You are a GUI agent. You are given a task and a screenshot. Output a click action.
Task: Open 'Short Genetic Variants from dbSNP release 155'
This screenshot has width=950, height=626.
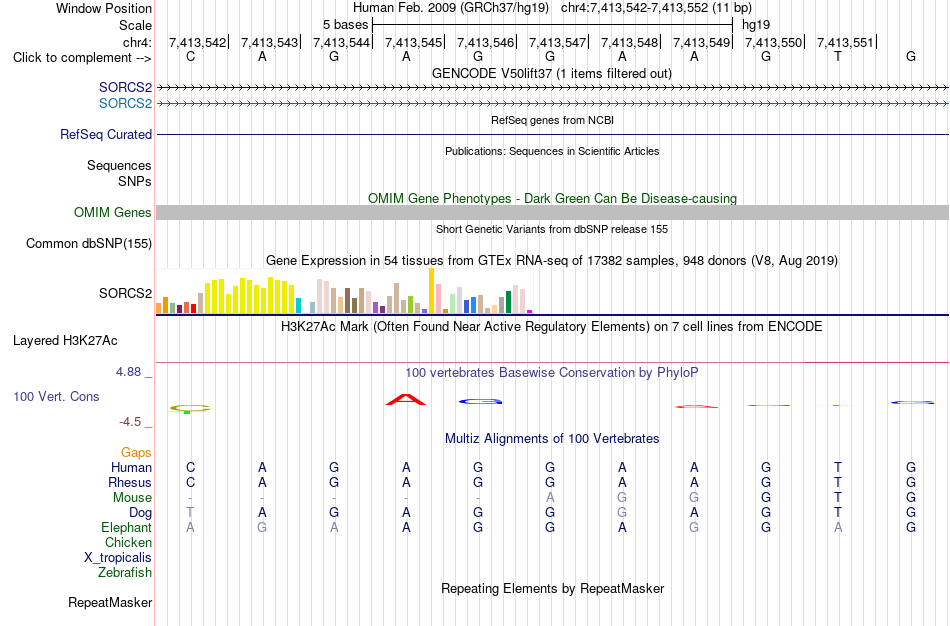click(x=552, y=229)
